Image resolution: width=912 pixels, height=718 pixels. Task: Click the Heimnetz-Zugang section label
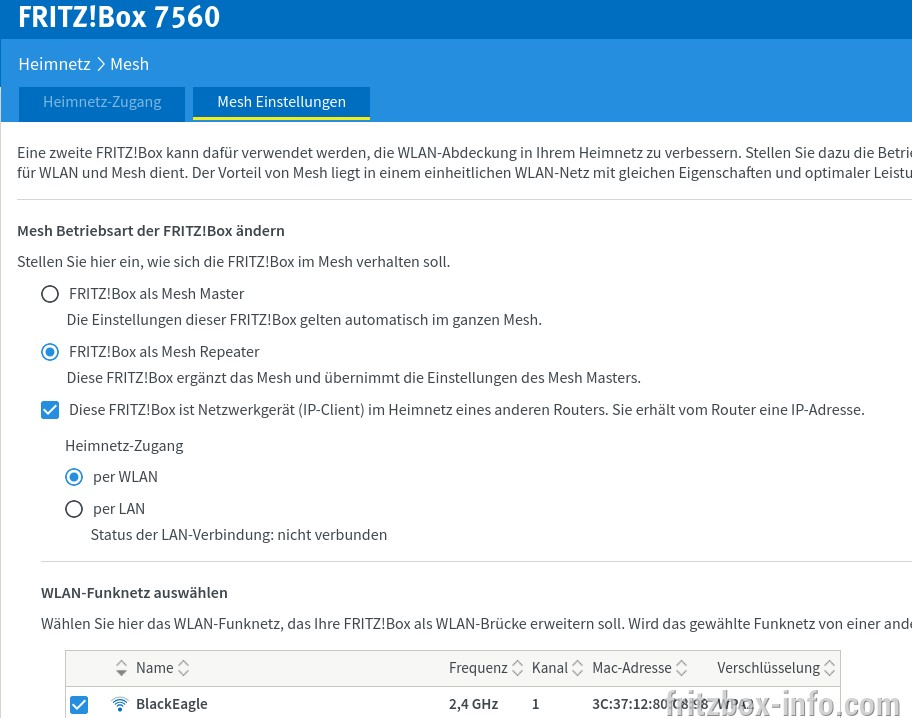124,446
